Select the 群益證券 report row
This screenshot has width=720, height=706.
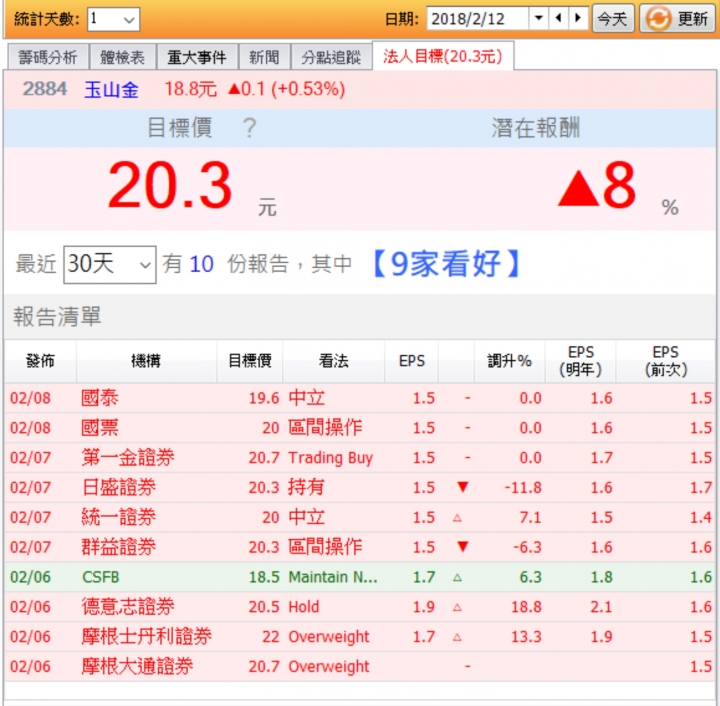[360, 547]
